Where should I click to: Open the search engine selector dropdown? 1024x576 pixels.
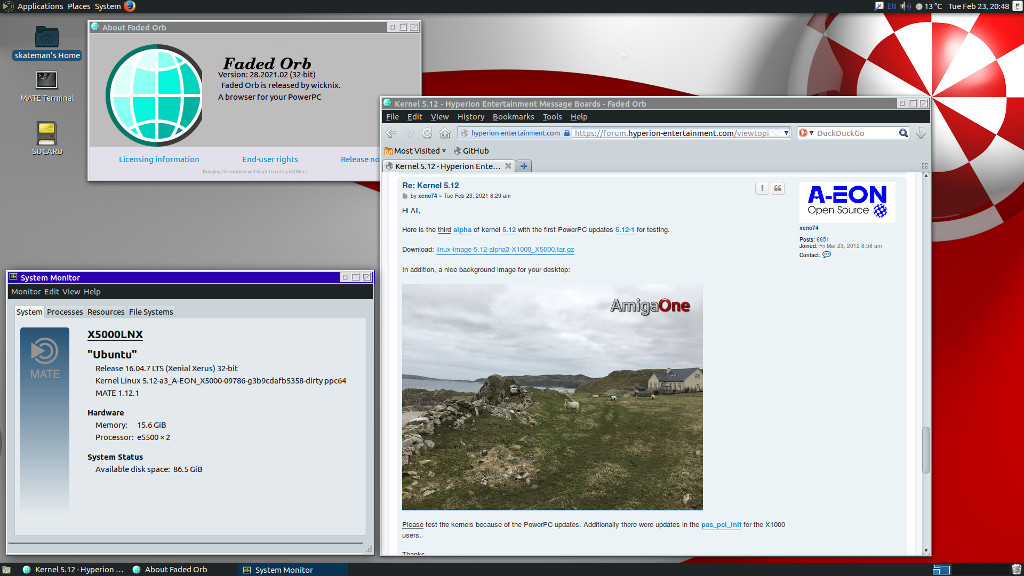tap(806, 133)
